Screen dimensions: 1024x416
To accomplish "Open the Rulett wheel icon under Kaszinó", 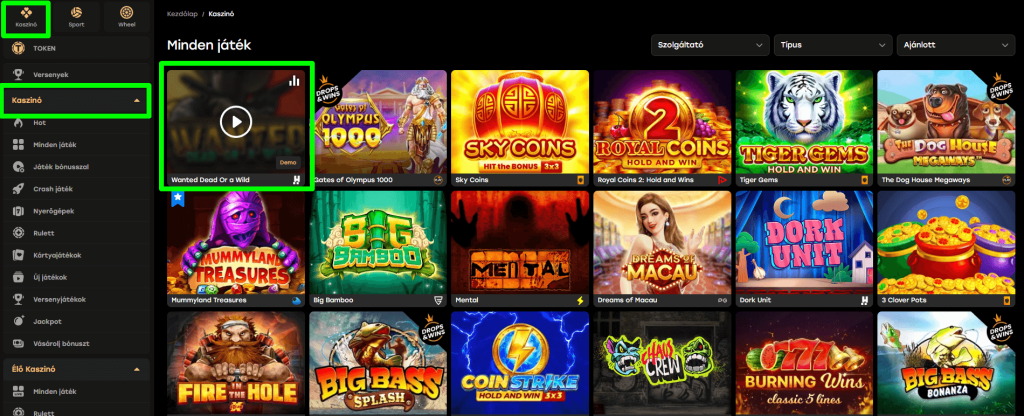I will (x=19, y=233).
